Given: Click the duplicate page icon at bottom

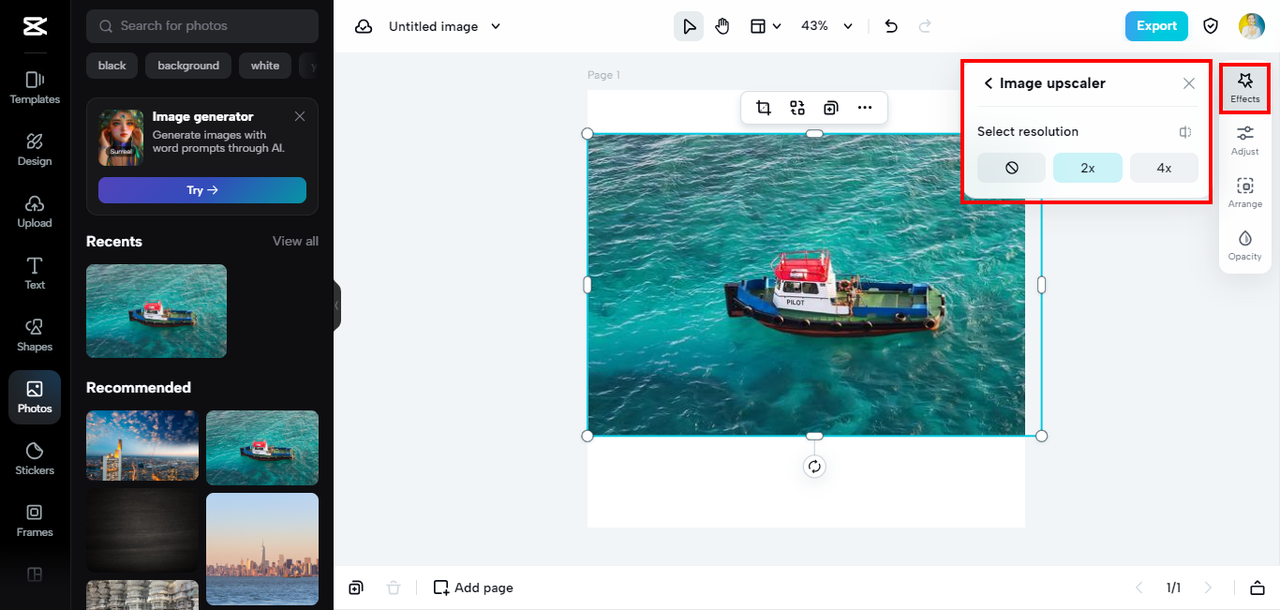Looking at the screenshot, I should pos(356,588).
